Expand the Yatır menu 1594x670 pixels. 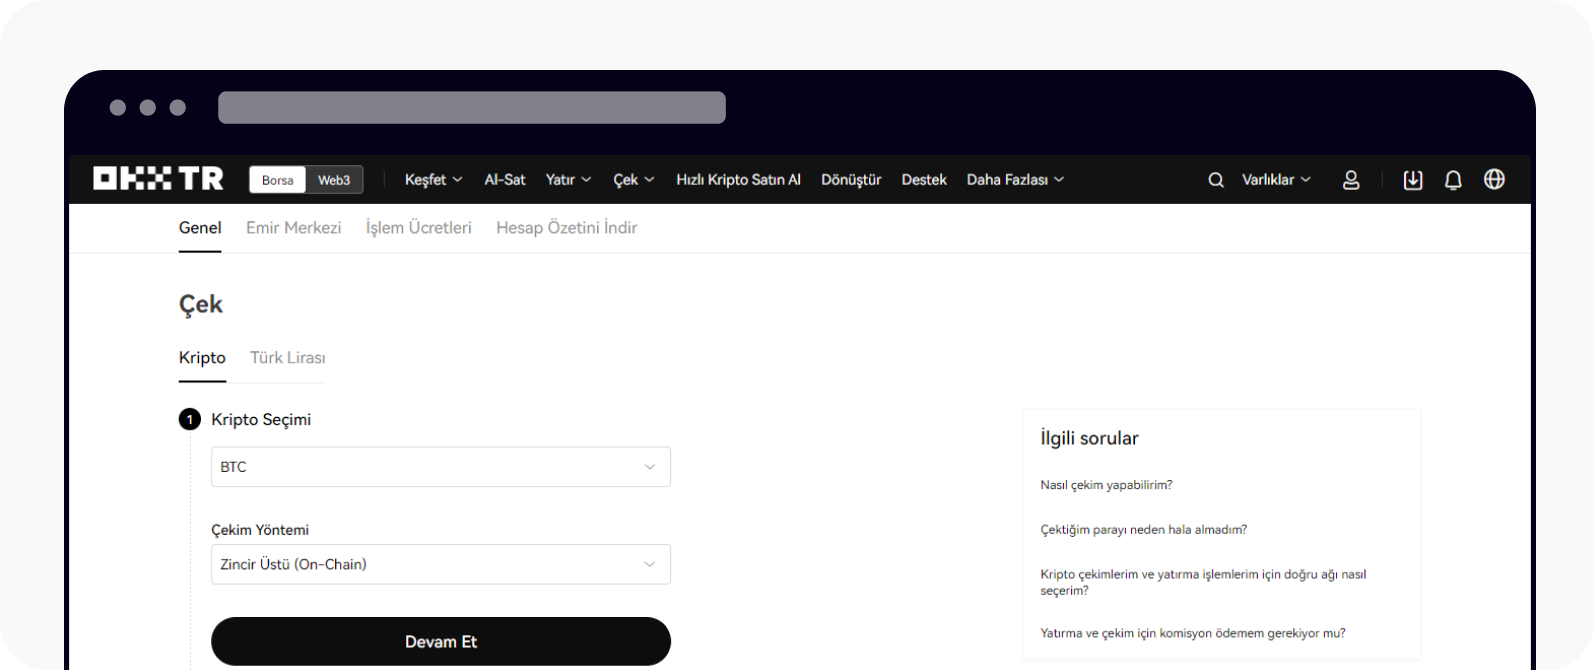[x=568, y=180]
